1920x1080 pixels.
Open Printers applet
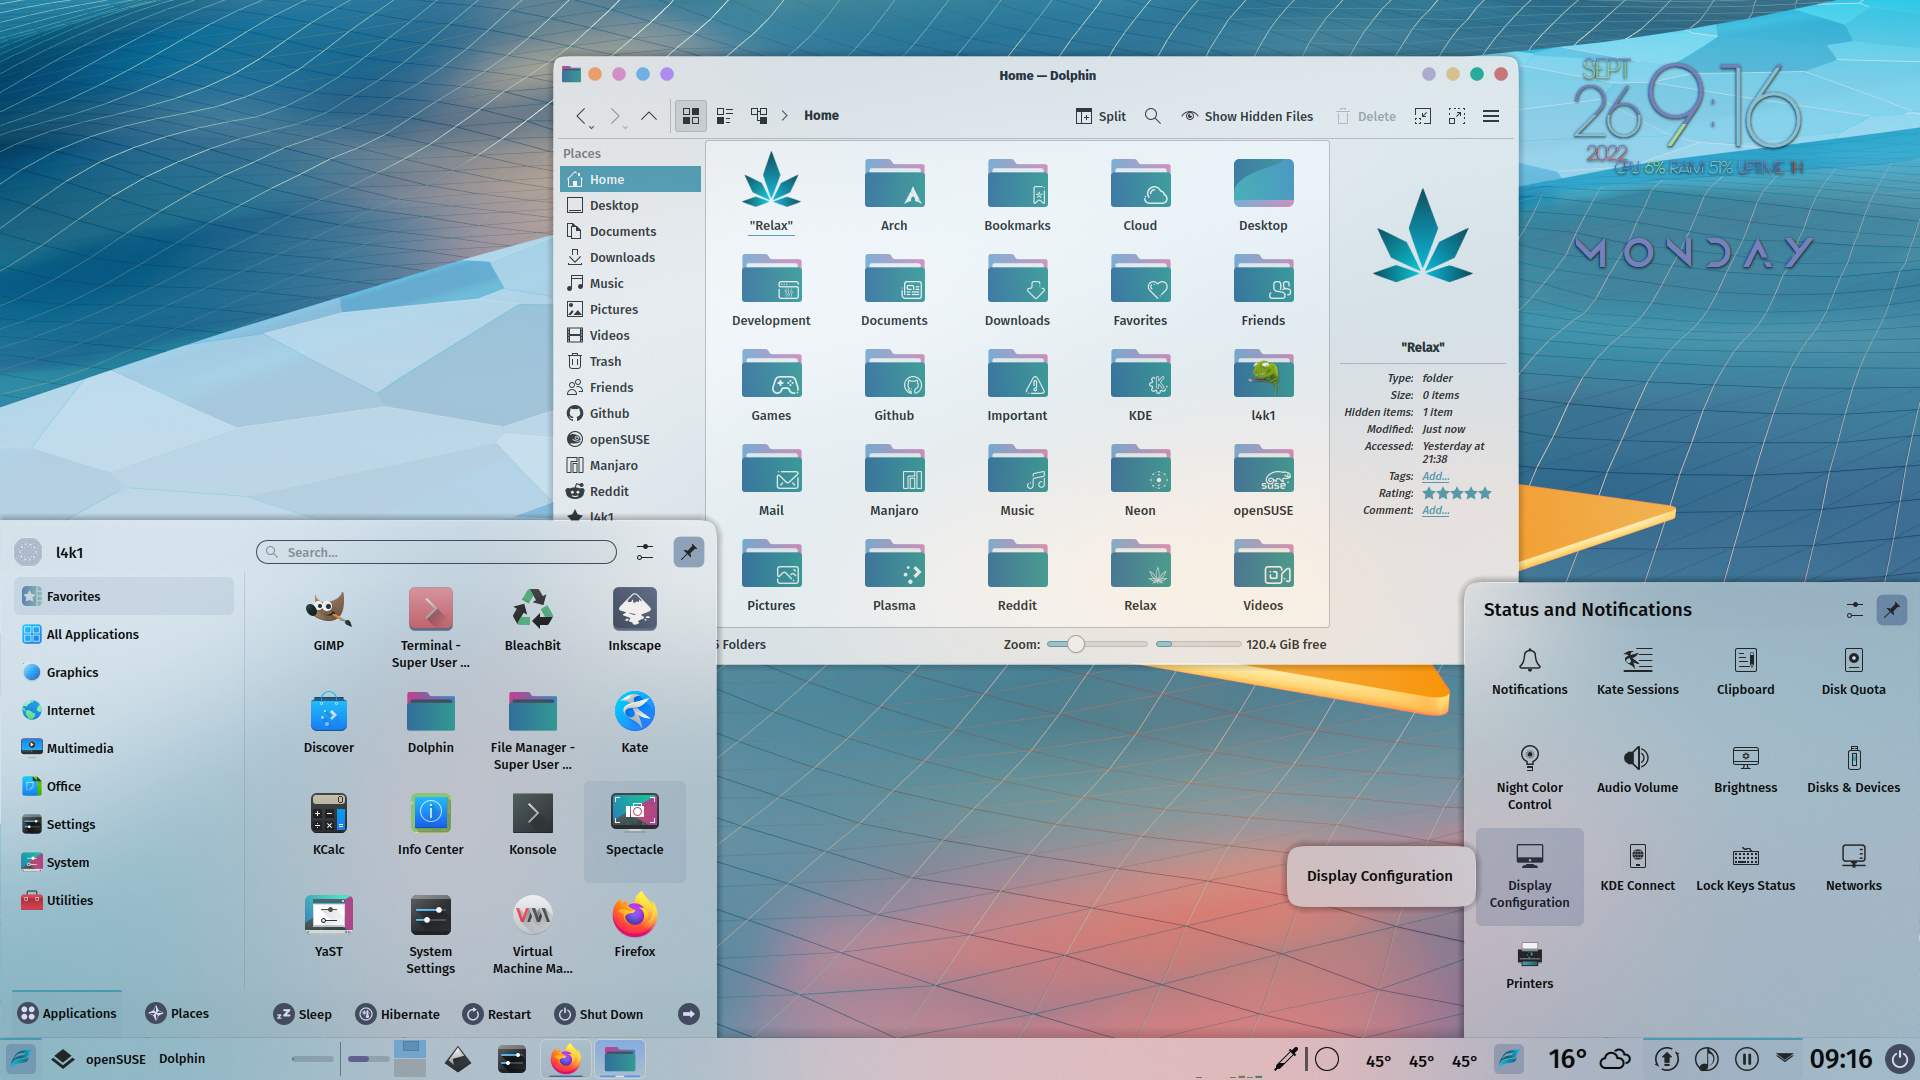(1529, 965)
